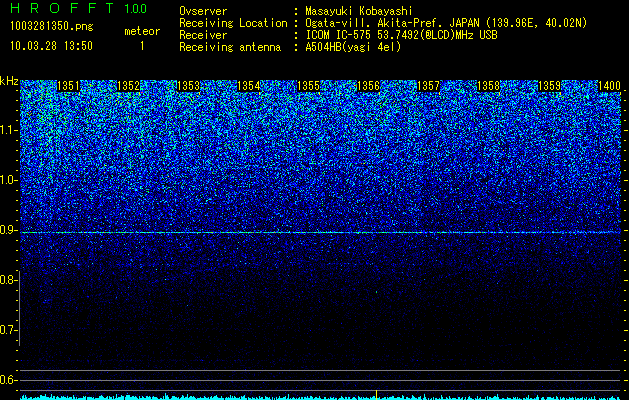Click the 0.6 kHz axis label
629x400 pixels.
click(x=8, y=380)
